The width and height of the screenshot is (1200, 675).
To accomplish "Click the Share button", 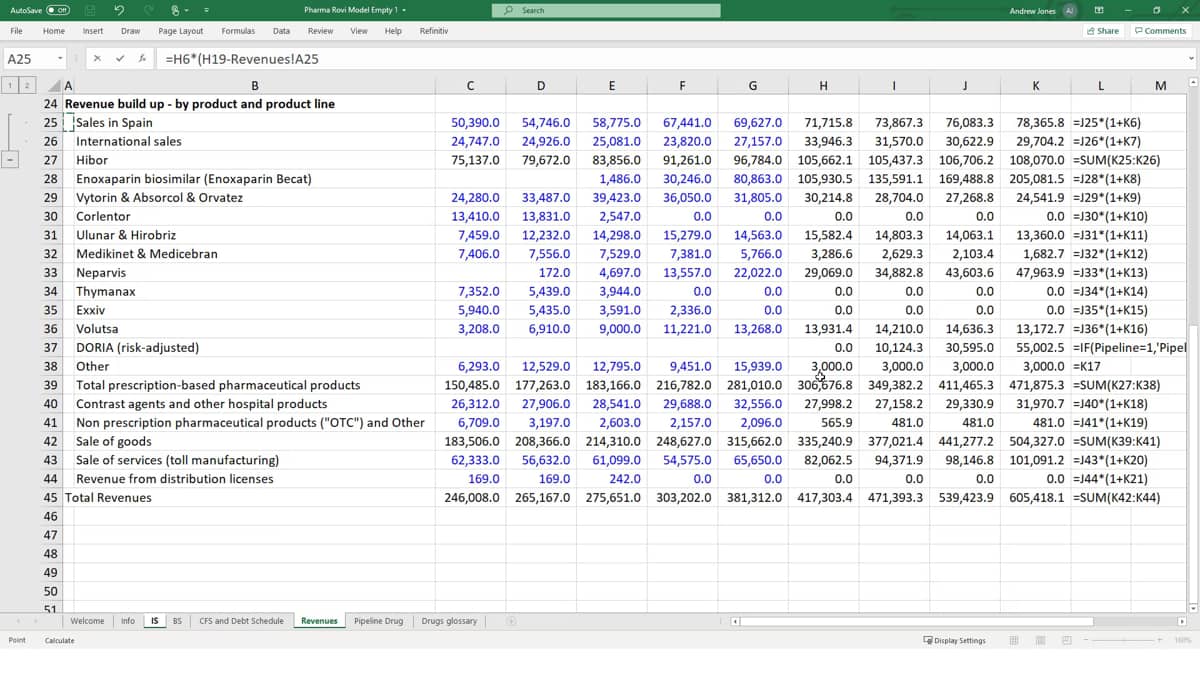I will point(1104,31).
